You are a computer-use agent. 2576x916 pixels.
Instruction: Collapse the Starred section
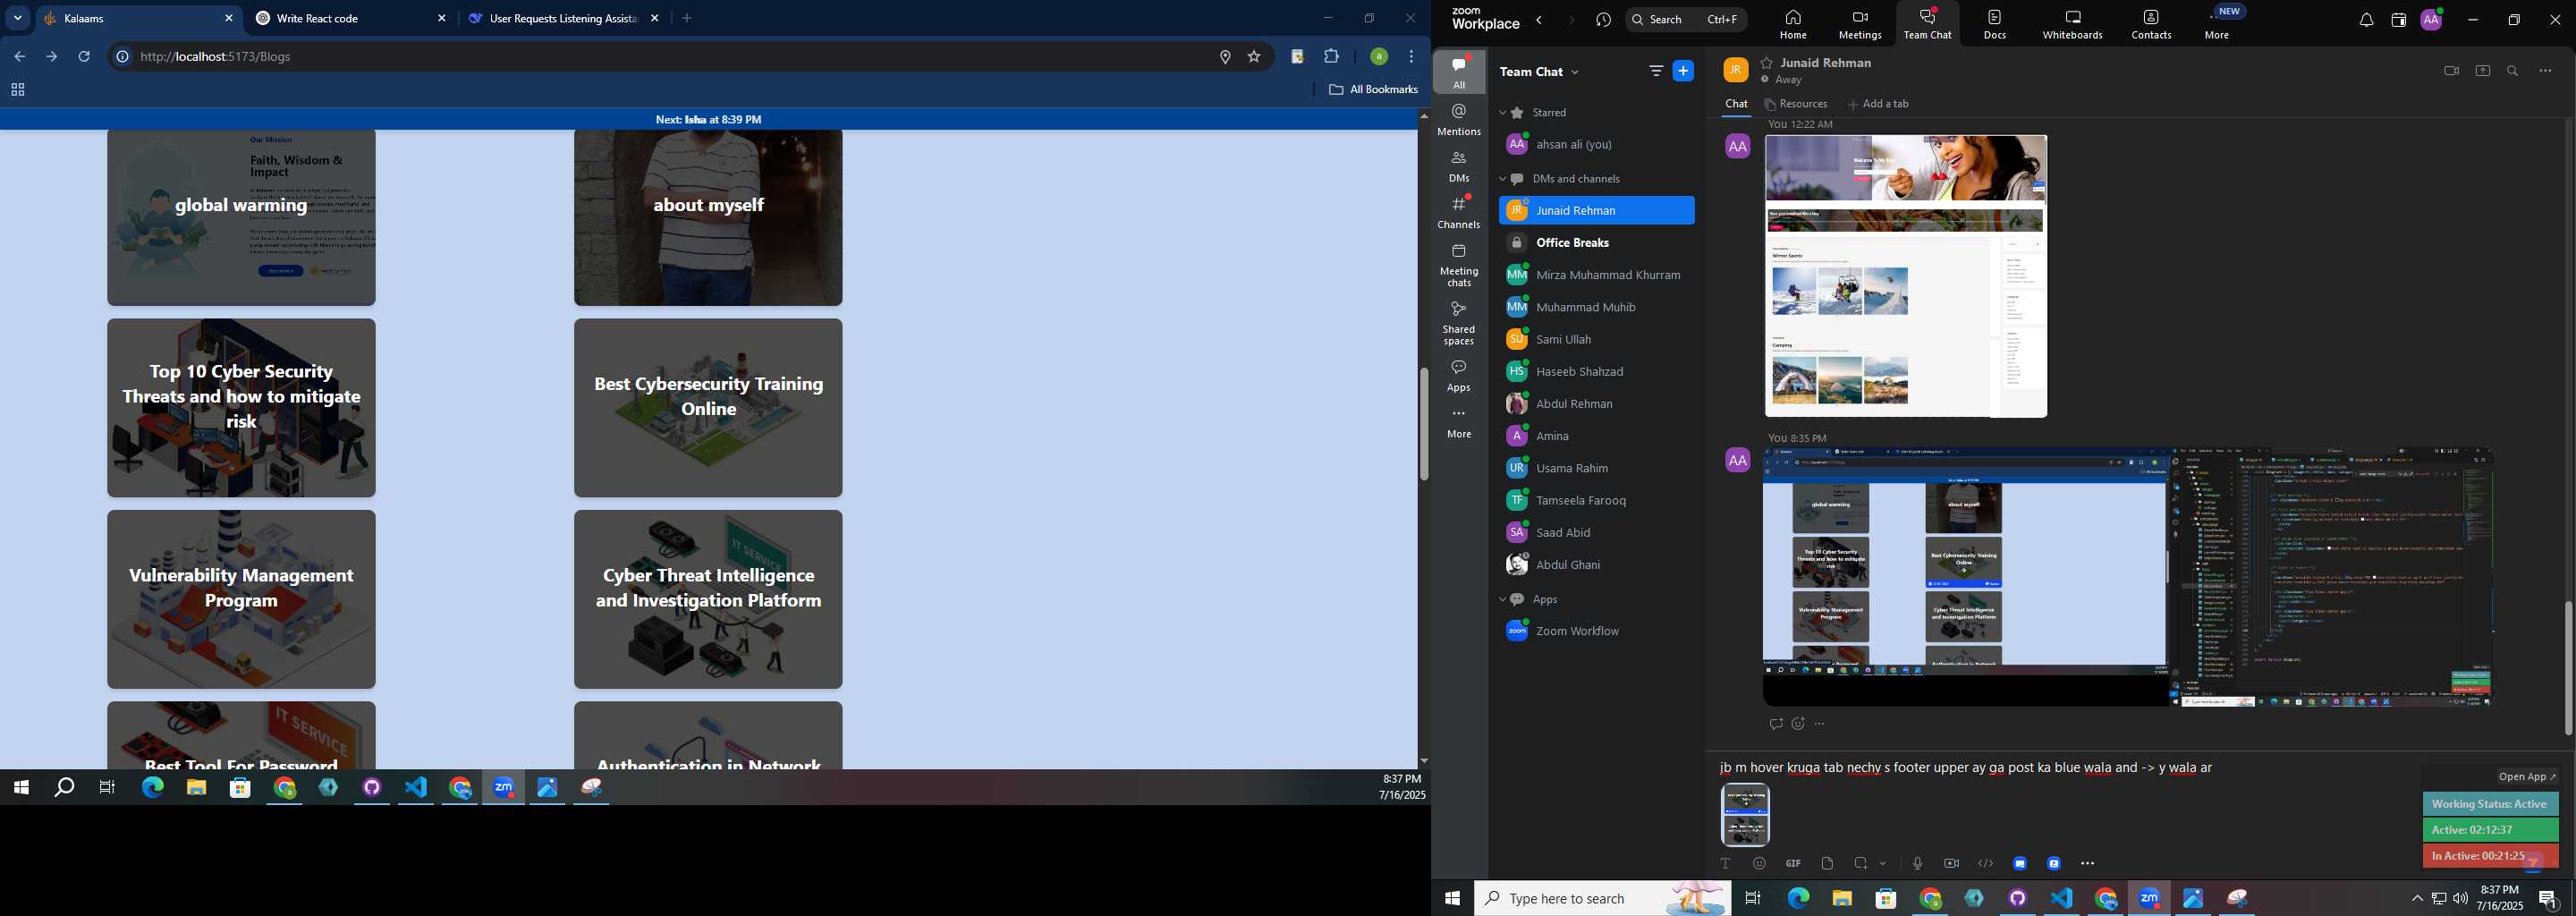point(1502,113)
